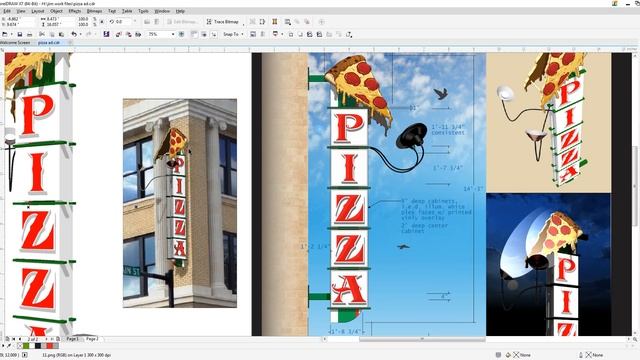
Task: Toggle the Show Rulers icon
Action: point(194,34)
